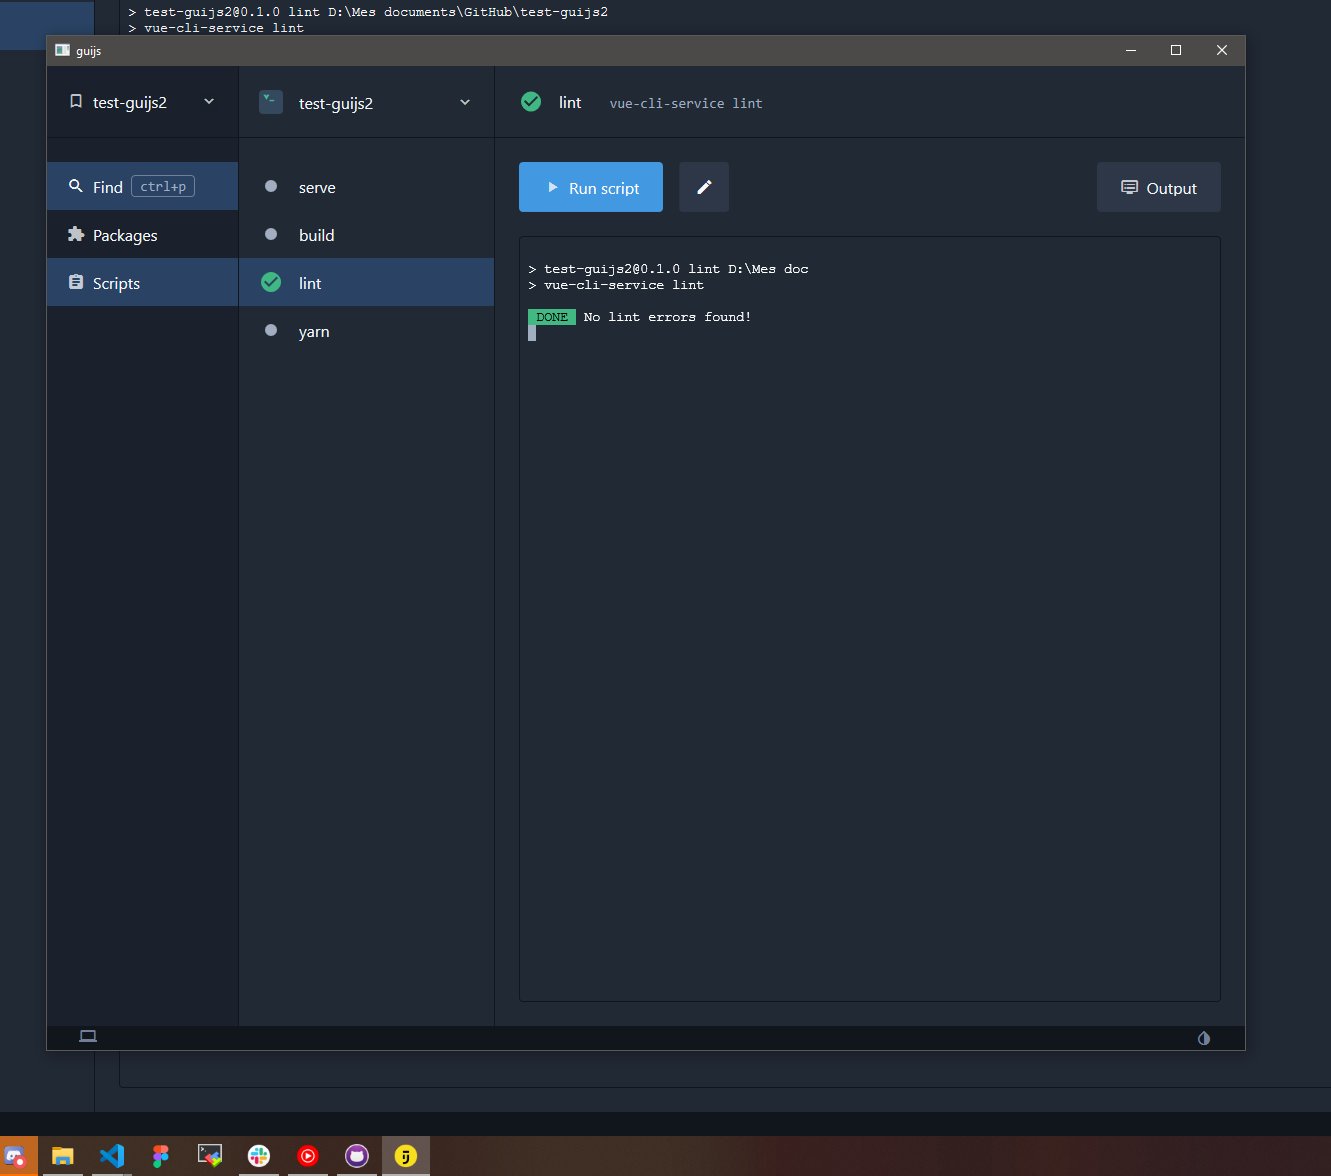1331x1176 pixels.
Task: Open Find with the ctrl+p shortcut badge
Action: click(x=163, y=186)
